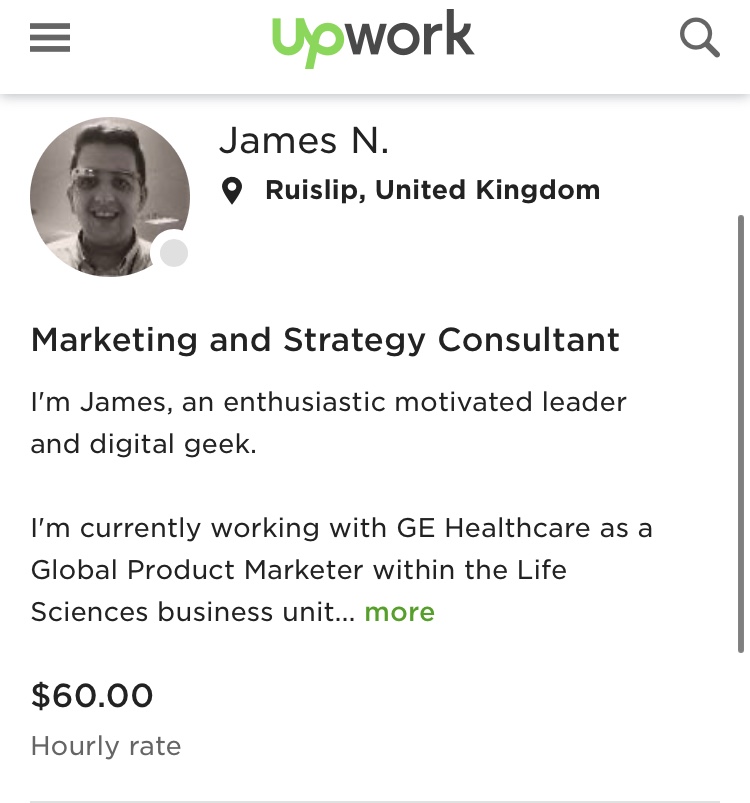Click the Ruislip, United Kingdom location text

tap(433, 190)
